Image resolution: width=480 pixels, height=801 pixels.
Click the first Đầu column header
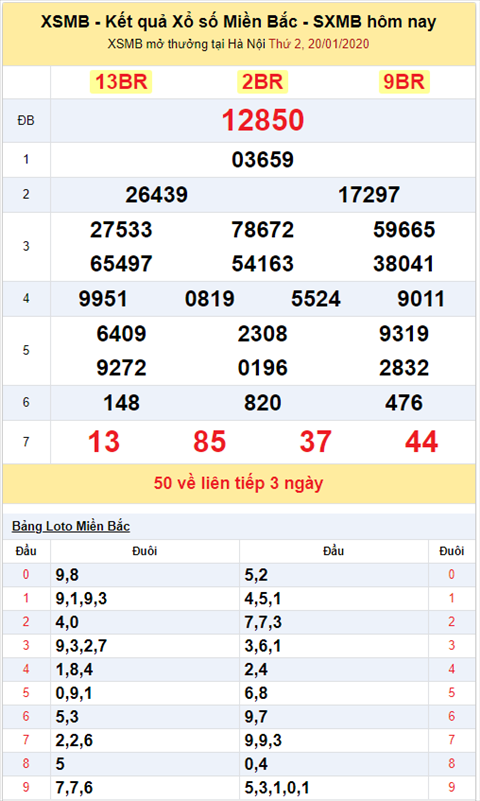26,551
